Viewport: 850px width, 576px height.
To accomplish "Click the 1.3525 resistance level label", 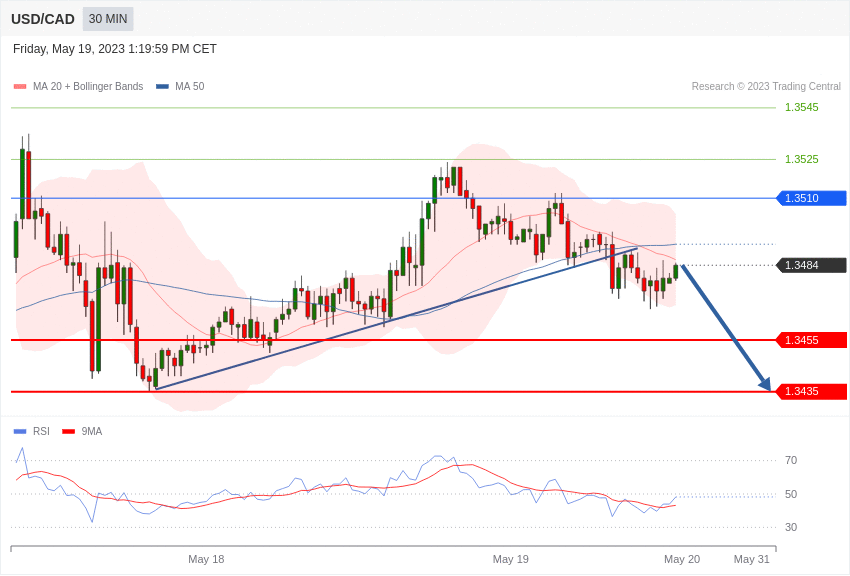I will (x=802, y=159).
